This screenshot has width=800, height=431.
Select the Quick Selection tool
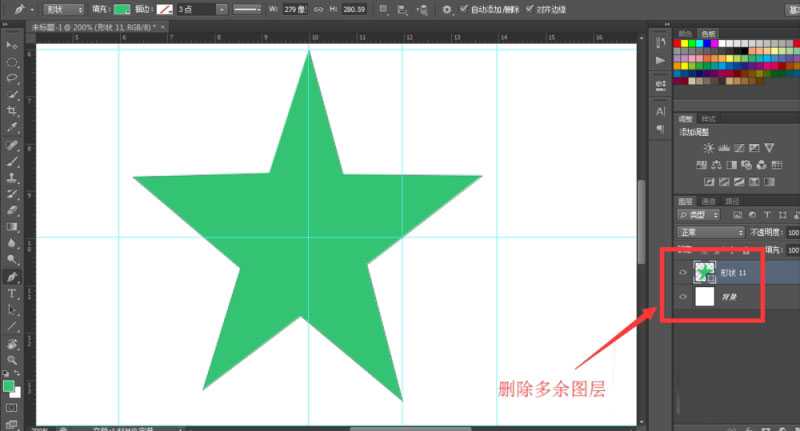[12, 95]
